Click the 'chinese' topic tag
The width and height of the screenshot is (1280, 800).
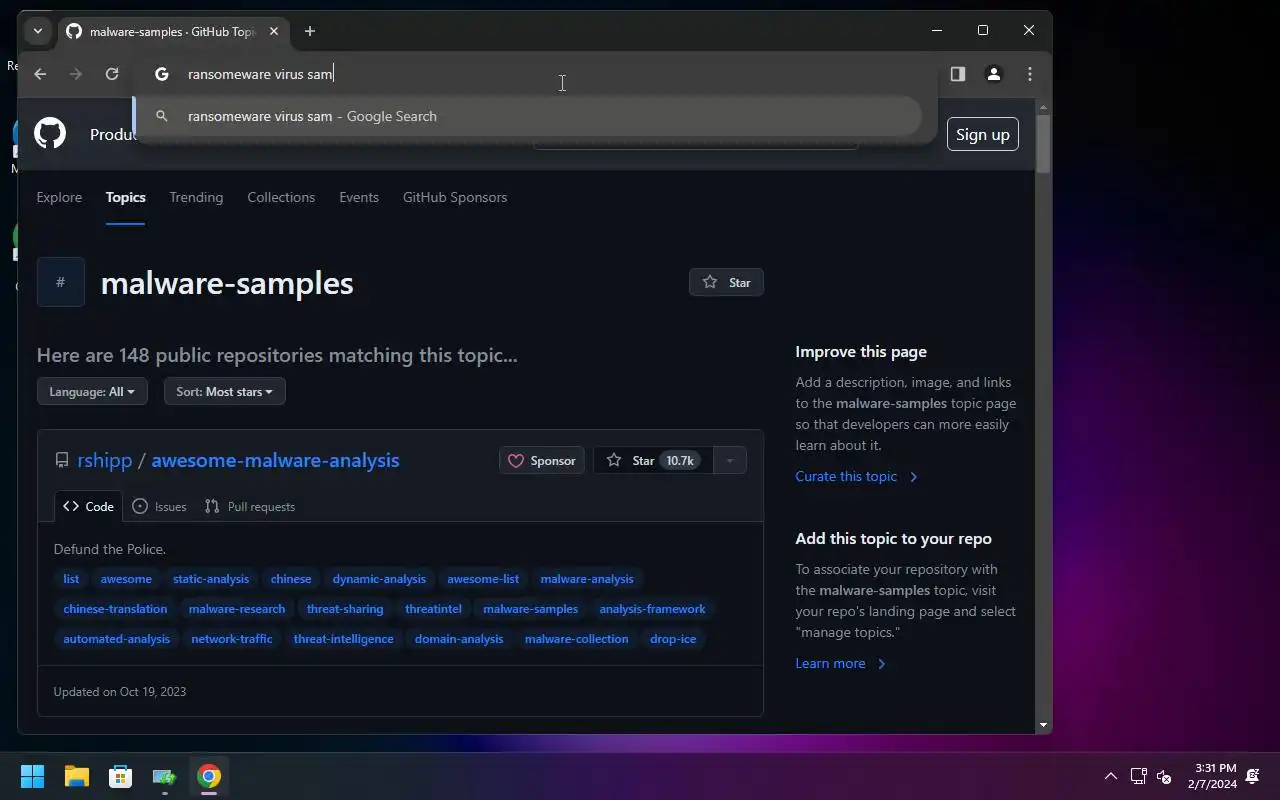point(291,579)
